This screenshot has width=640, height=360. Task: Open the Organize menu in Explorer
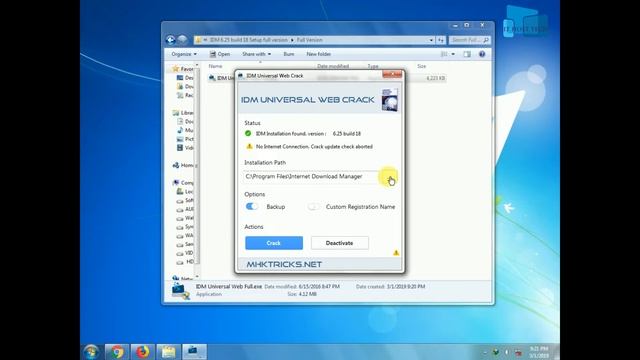(184, 54)
